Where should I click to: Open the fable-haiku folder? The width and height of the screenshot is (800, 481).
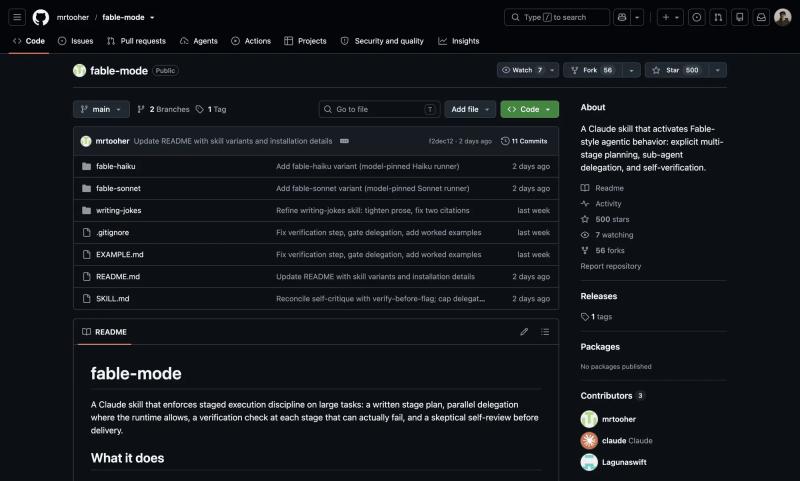[x=116, y=166]
